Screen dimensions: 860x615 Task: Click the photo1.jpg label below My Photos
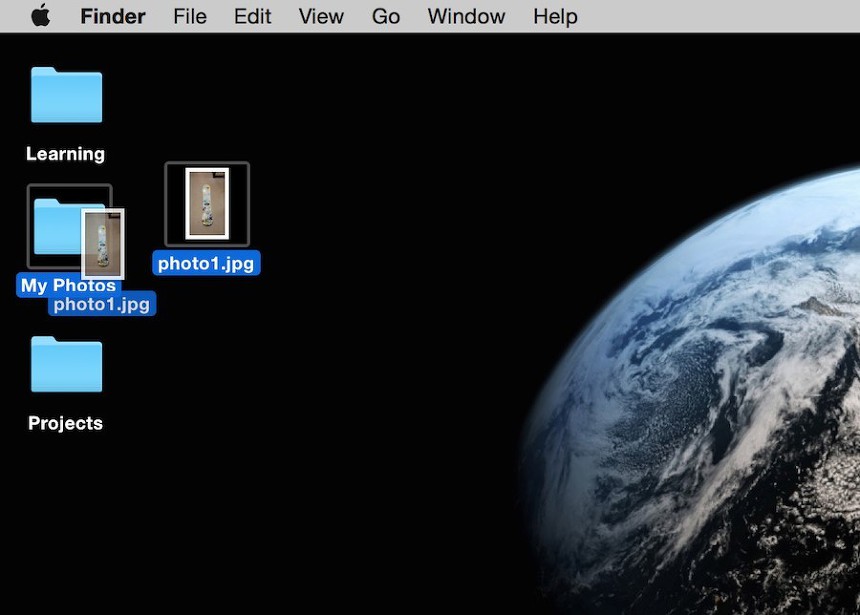pos(102,304)
